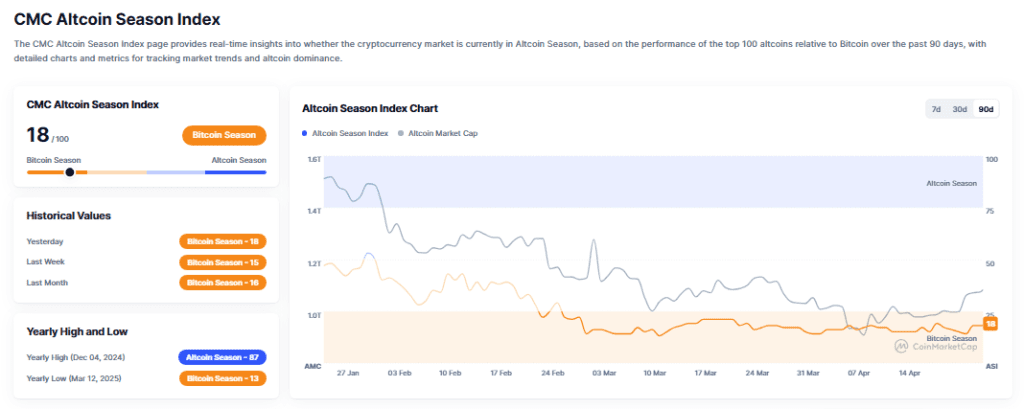The width and height of the screenshot is (1024, 409).
Task: Click the orange Bitcoin Season status badge
Action: coord(224,135)
